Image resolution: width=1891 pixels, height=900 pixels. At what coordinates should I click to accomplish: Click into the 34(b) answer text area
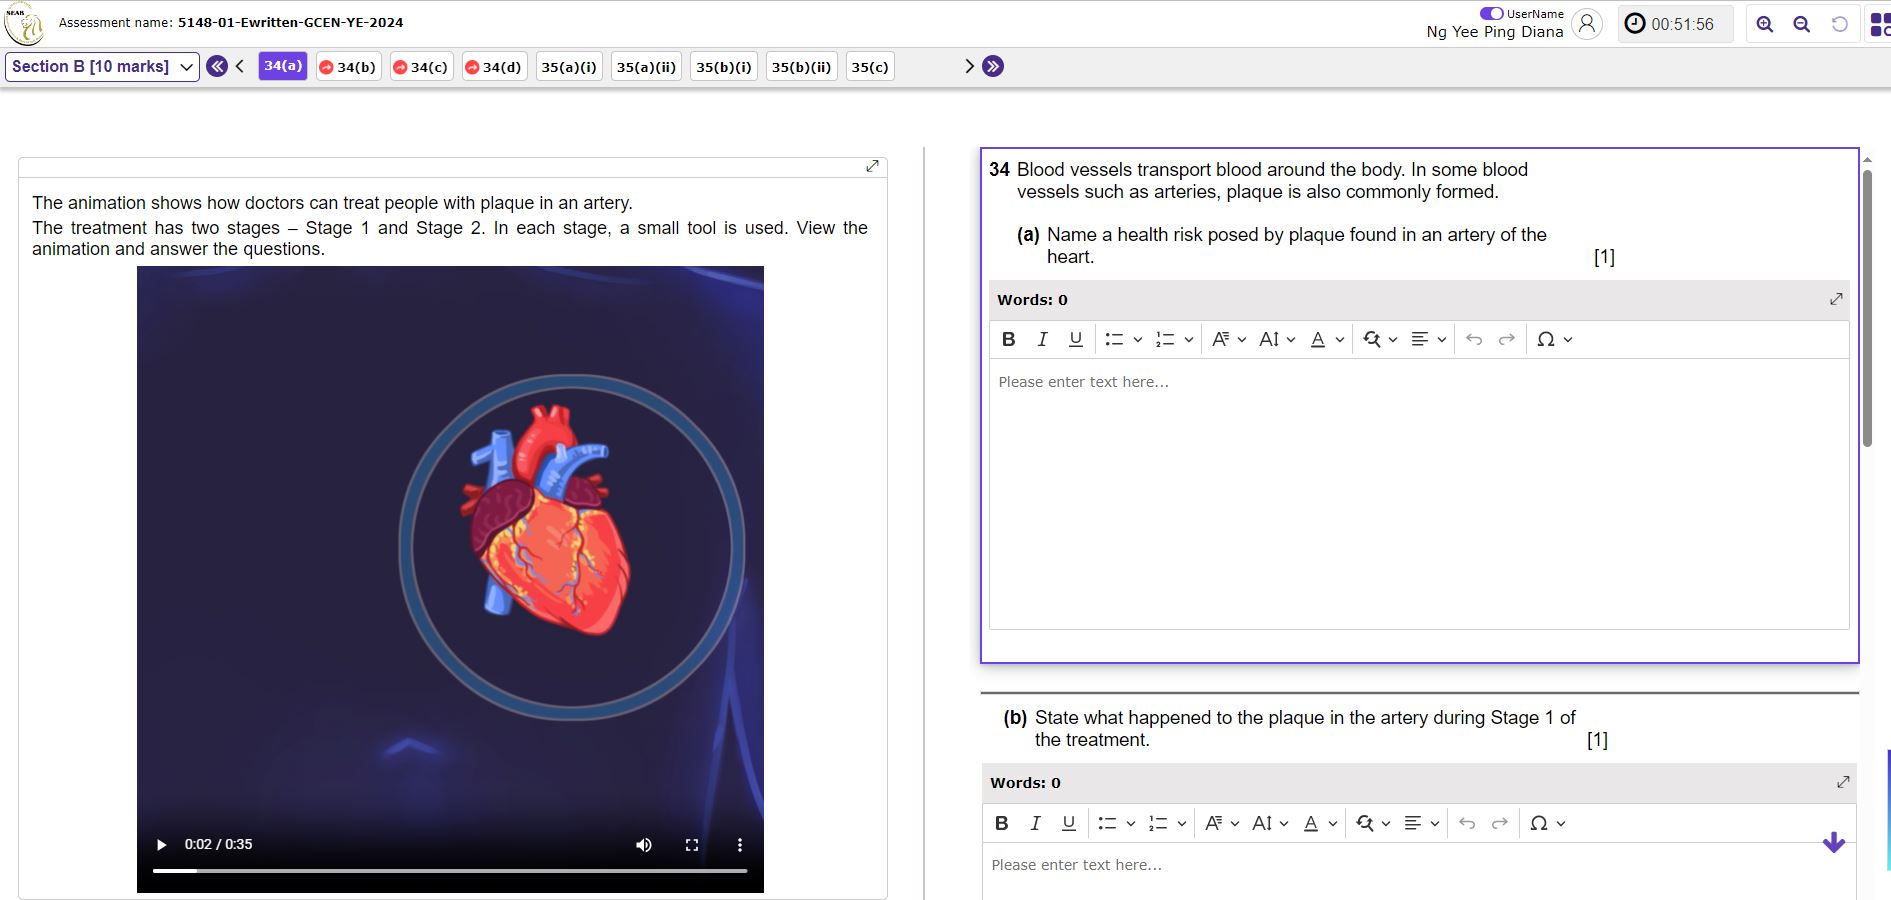click(1419, 872)
